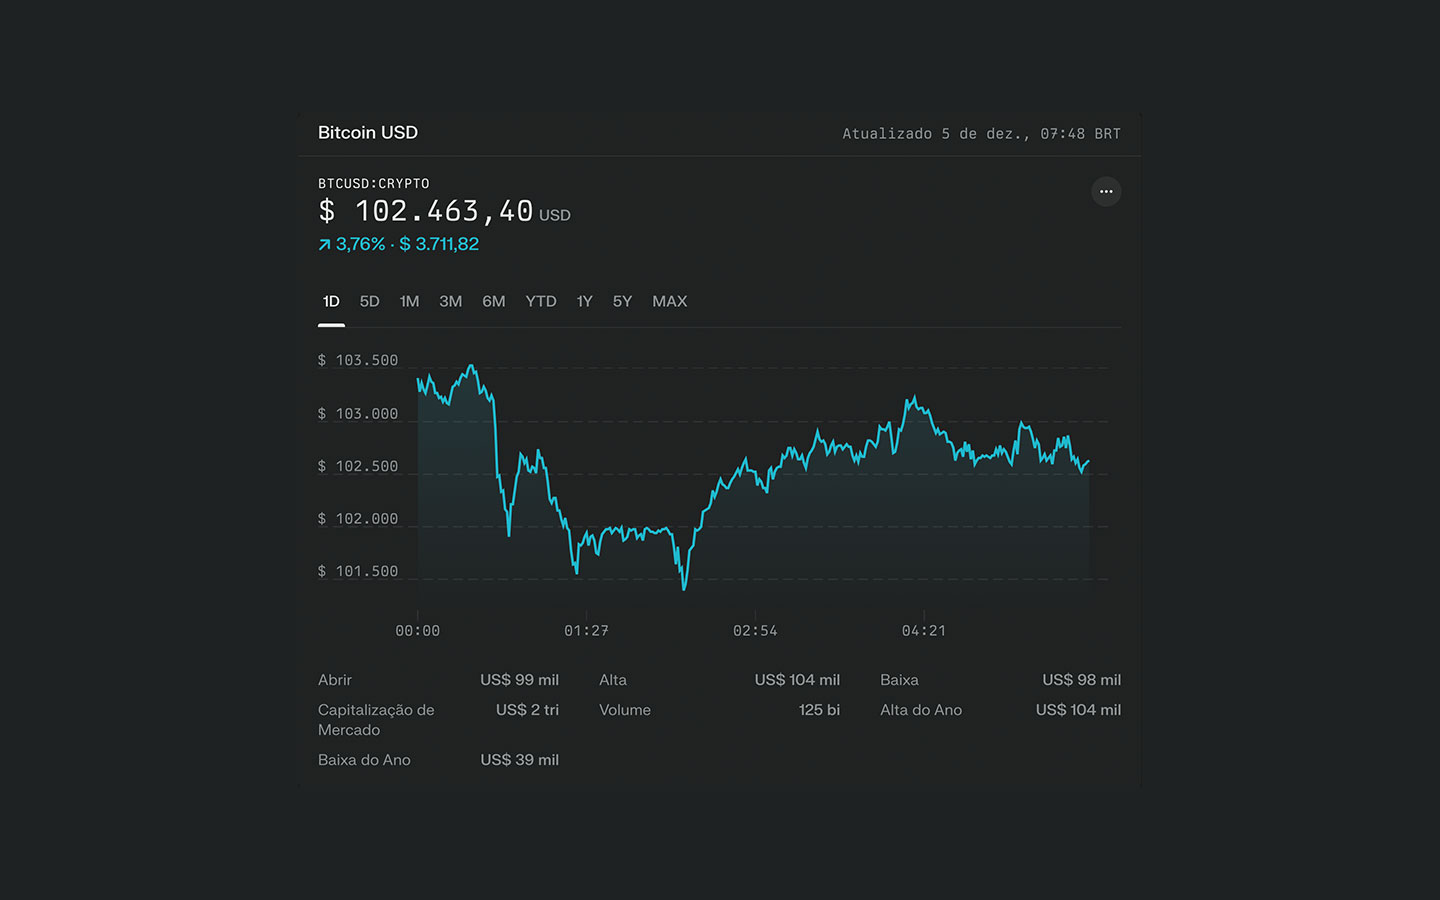Click the Baixa do Ano label

pos(364,760)
